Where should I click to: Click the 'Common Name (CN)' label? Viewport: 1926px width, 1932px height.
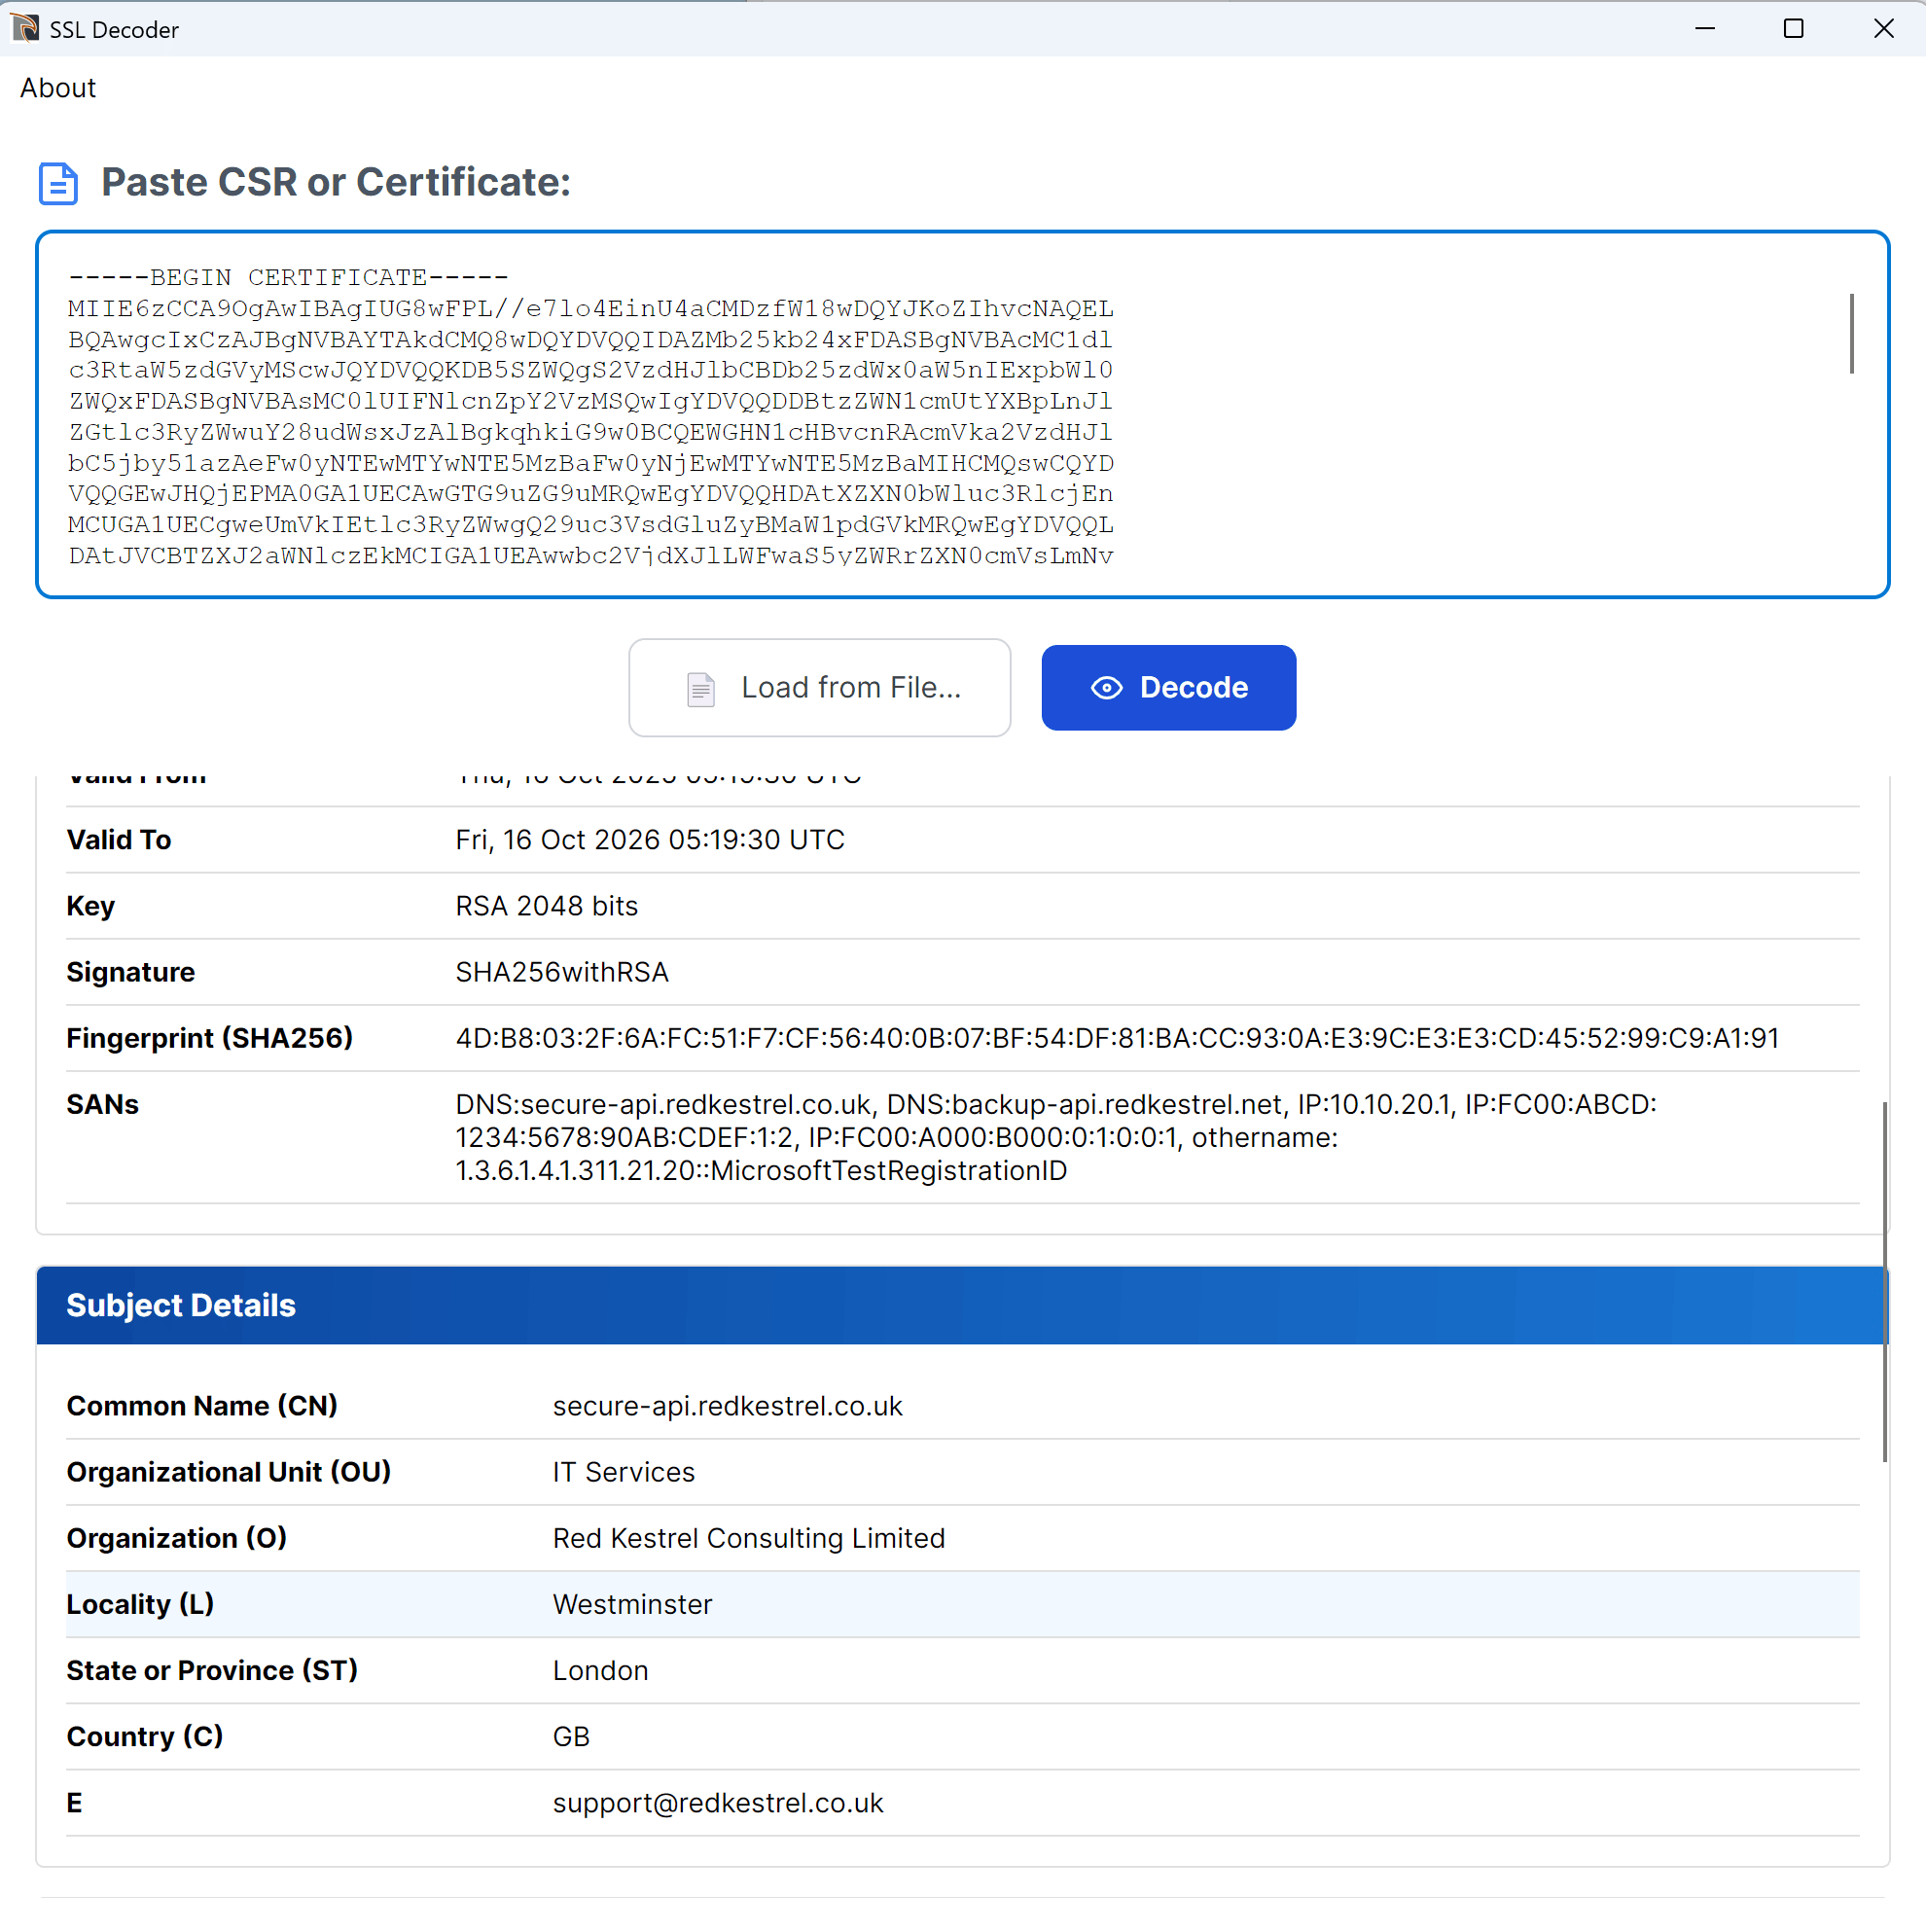click(202, 1406)
